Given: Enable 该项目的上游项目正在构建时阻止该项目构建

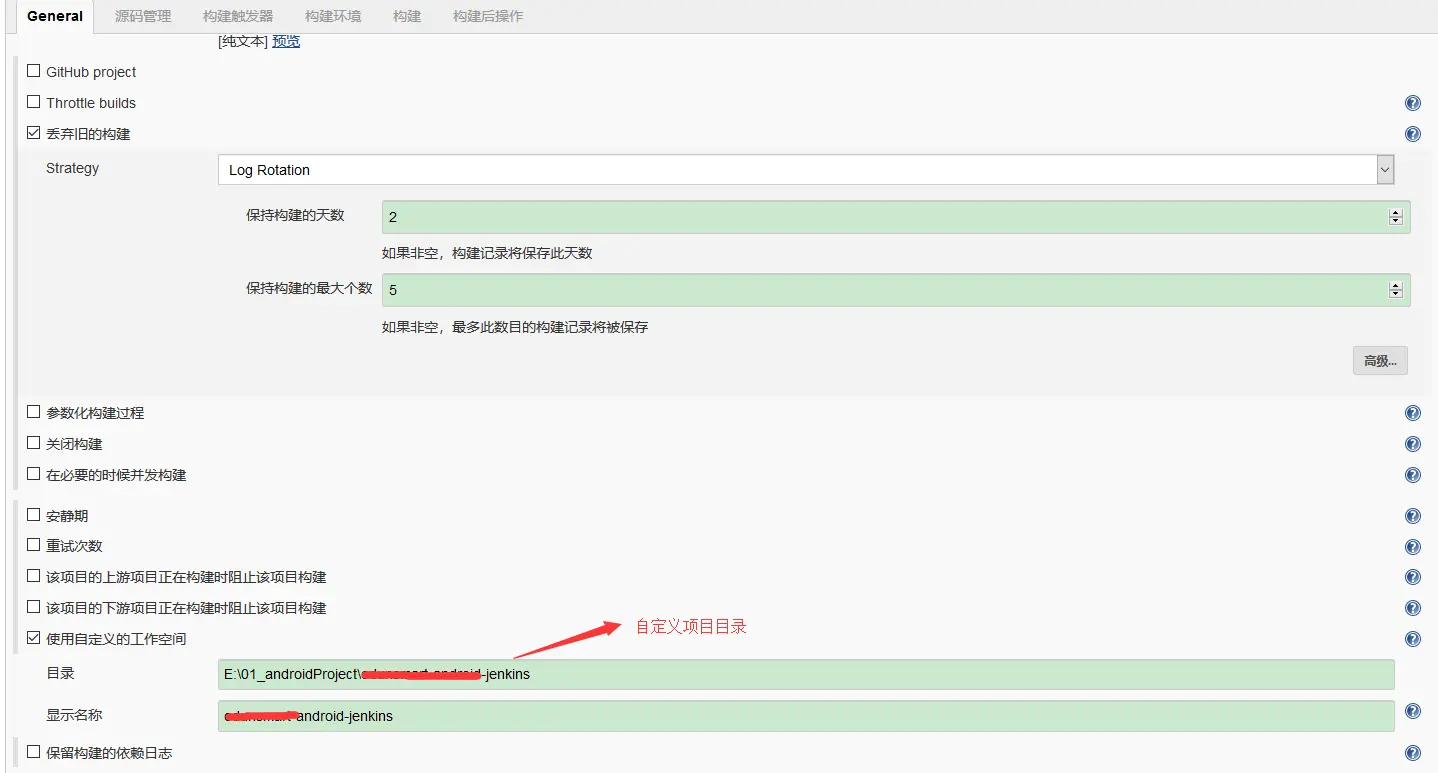Looking at the screenshot, I should [34, 576].
